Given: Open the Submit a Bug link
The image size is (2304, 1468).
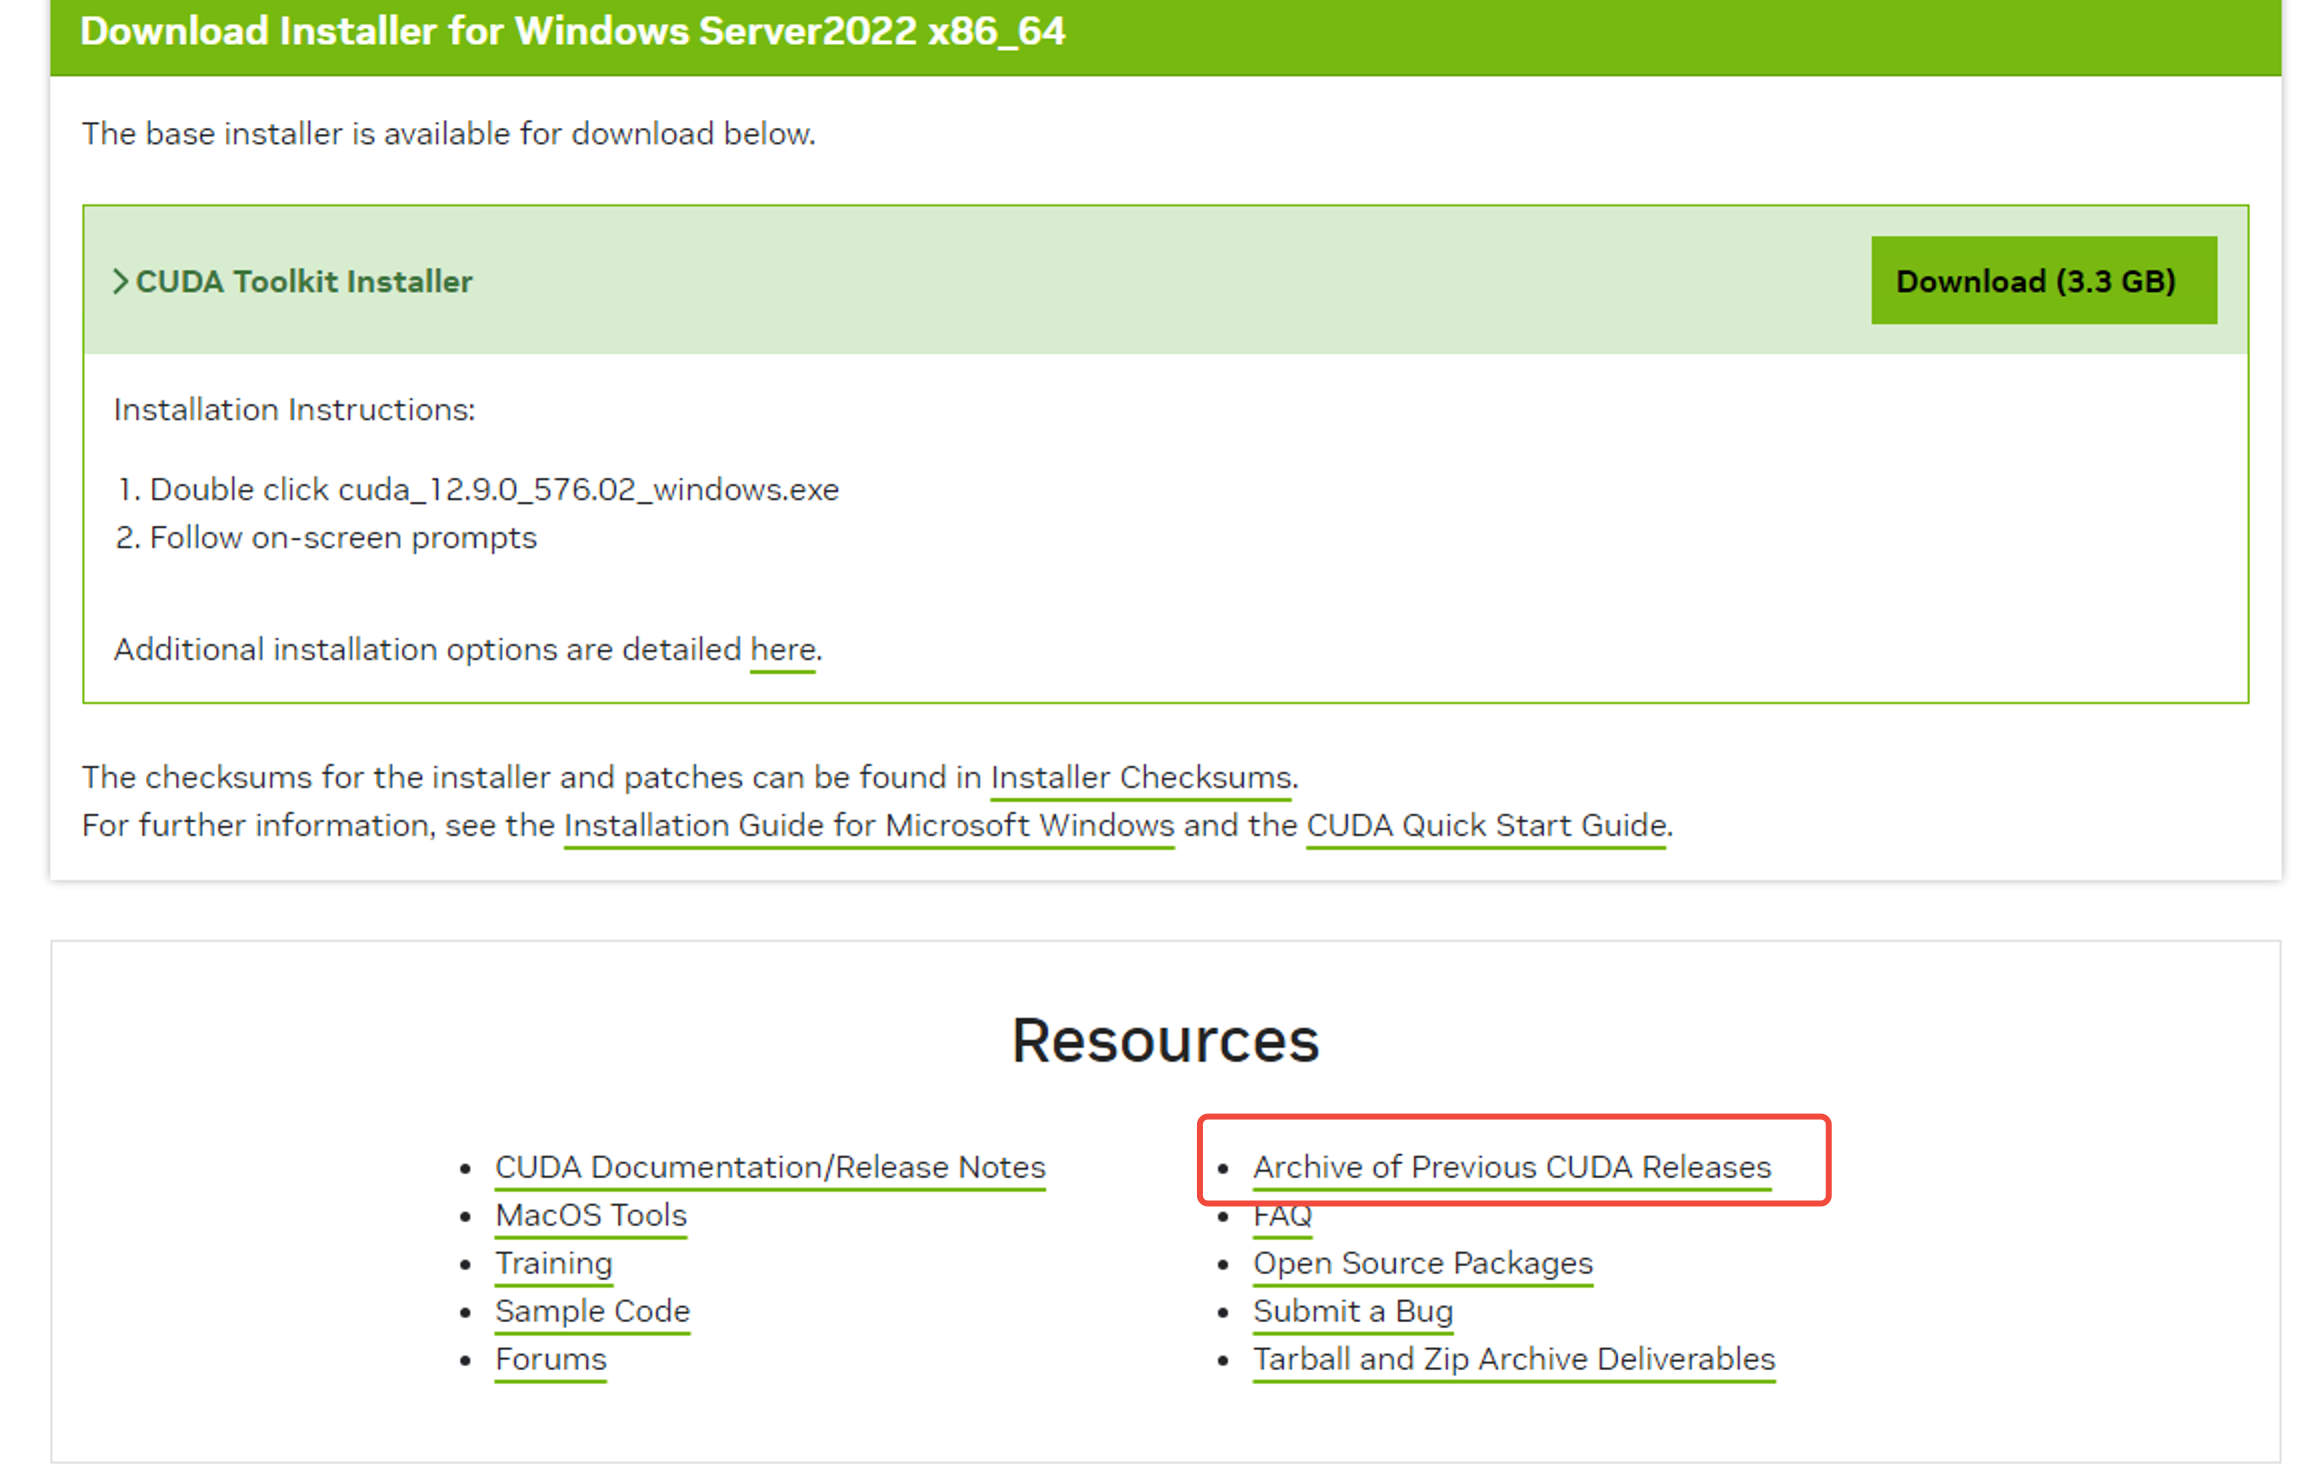Looking at the screenshot, I should tap(1353, 1311).
